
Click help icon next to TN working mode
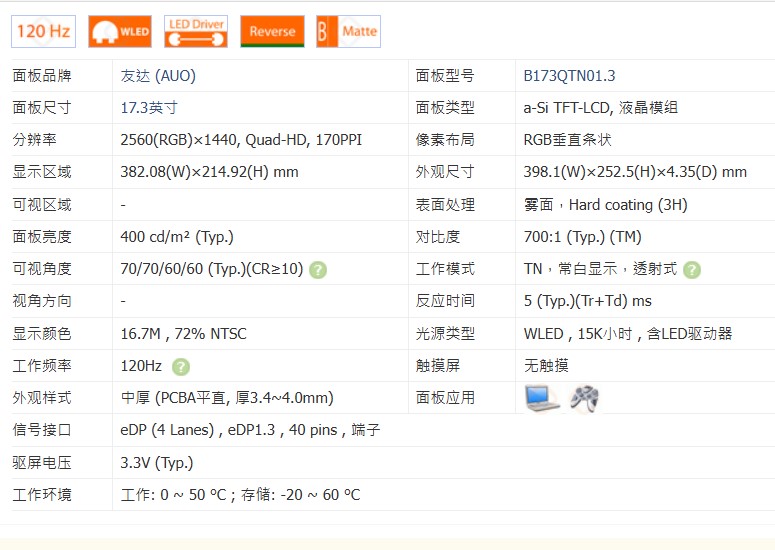[x=692, y=269]
